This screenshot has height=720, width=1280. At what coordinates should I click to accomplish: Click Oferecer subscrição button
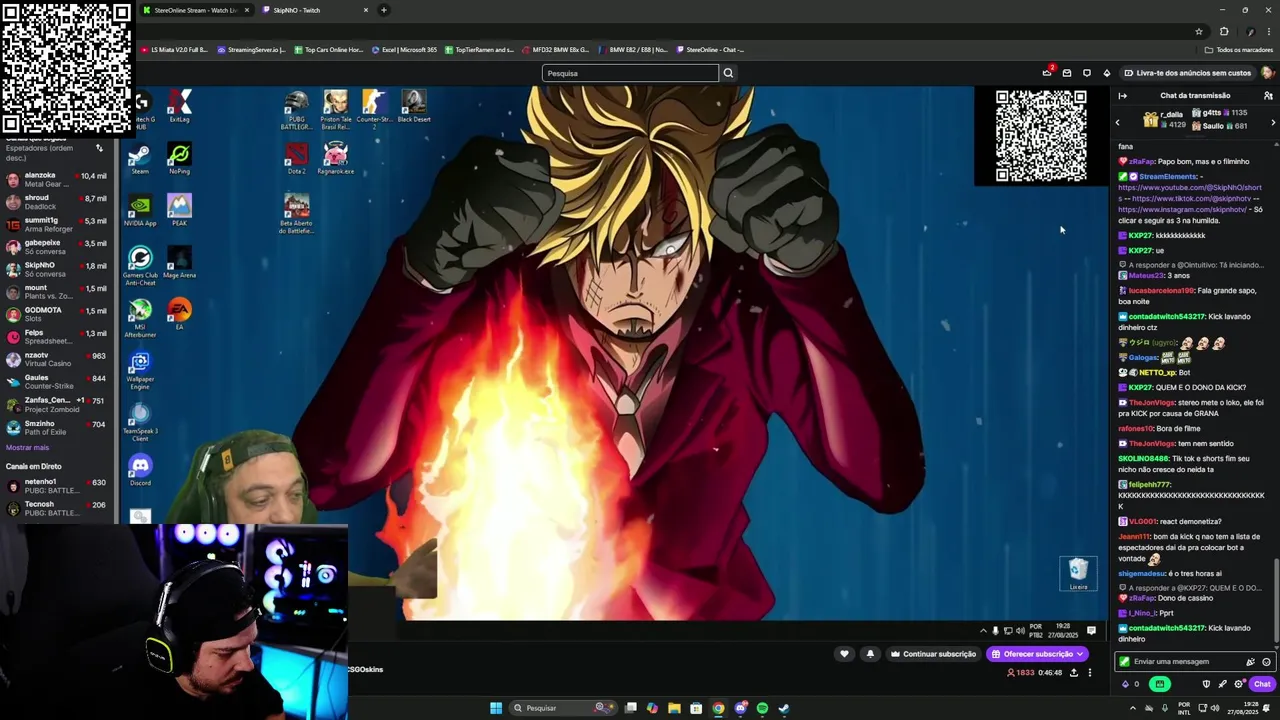click(x=1037, y=654)
